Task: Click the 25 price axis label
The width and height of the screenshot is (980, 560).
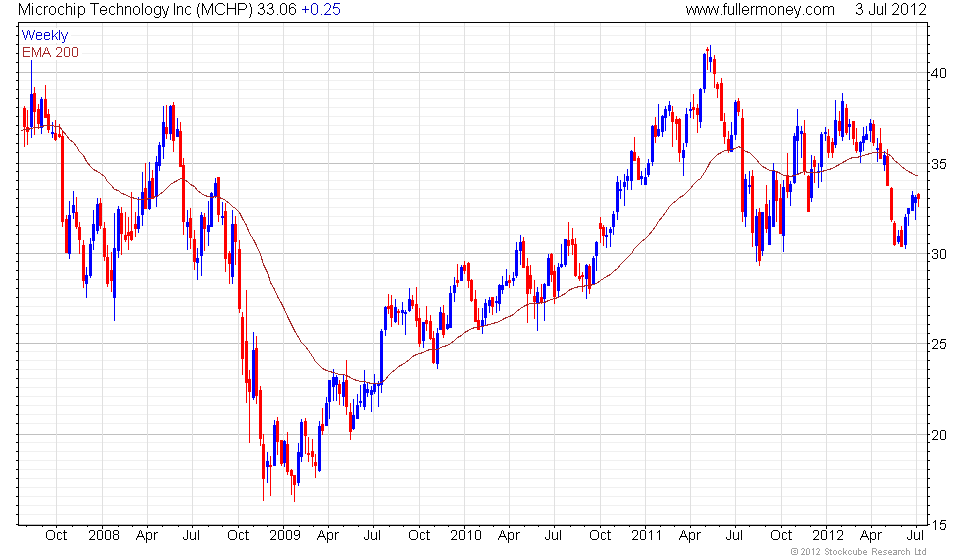Action: coord(938,344)
